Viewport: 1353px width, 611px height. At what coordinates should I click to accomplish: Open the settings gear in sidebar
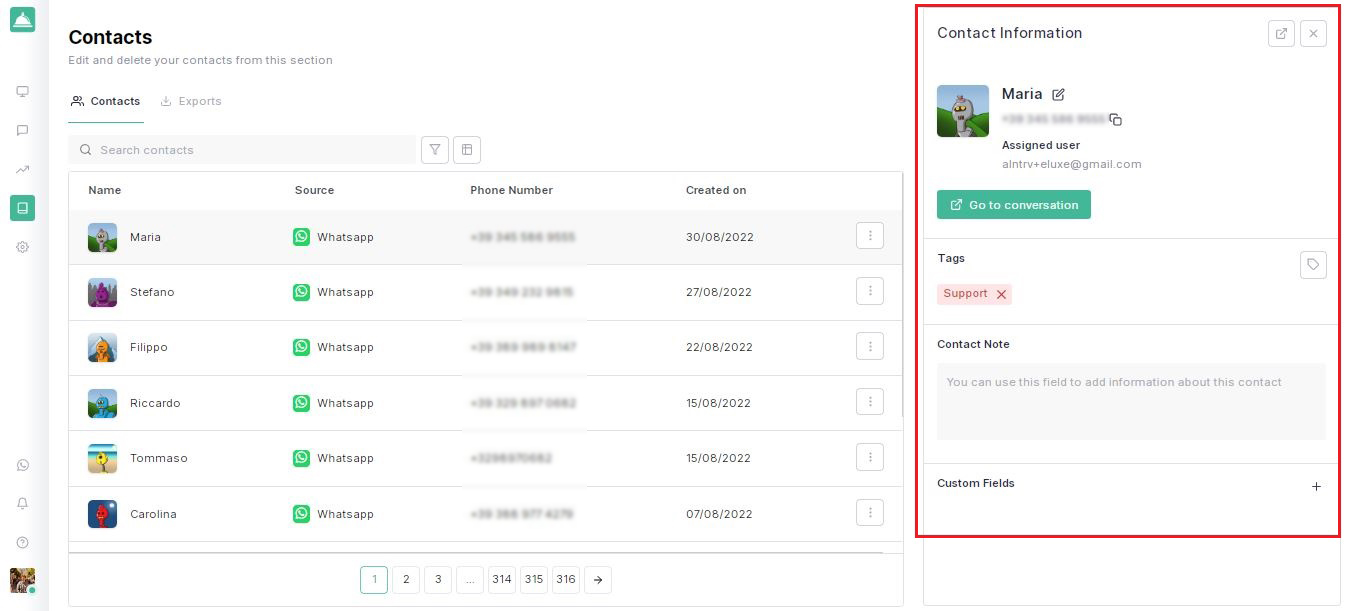point(22,247)
